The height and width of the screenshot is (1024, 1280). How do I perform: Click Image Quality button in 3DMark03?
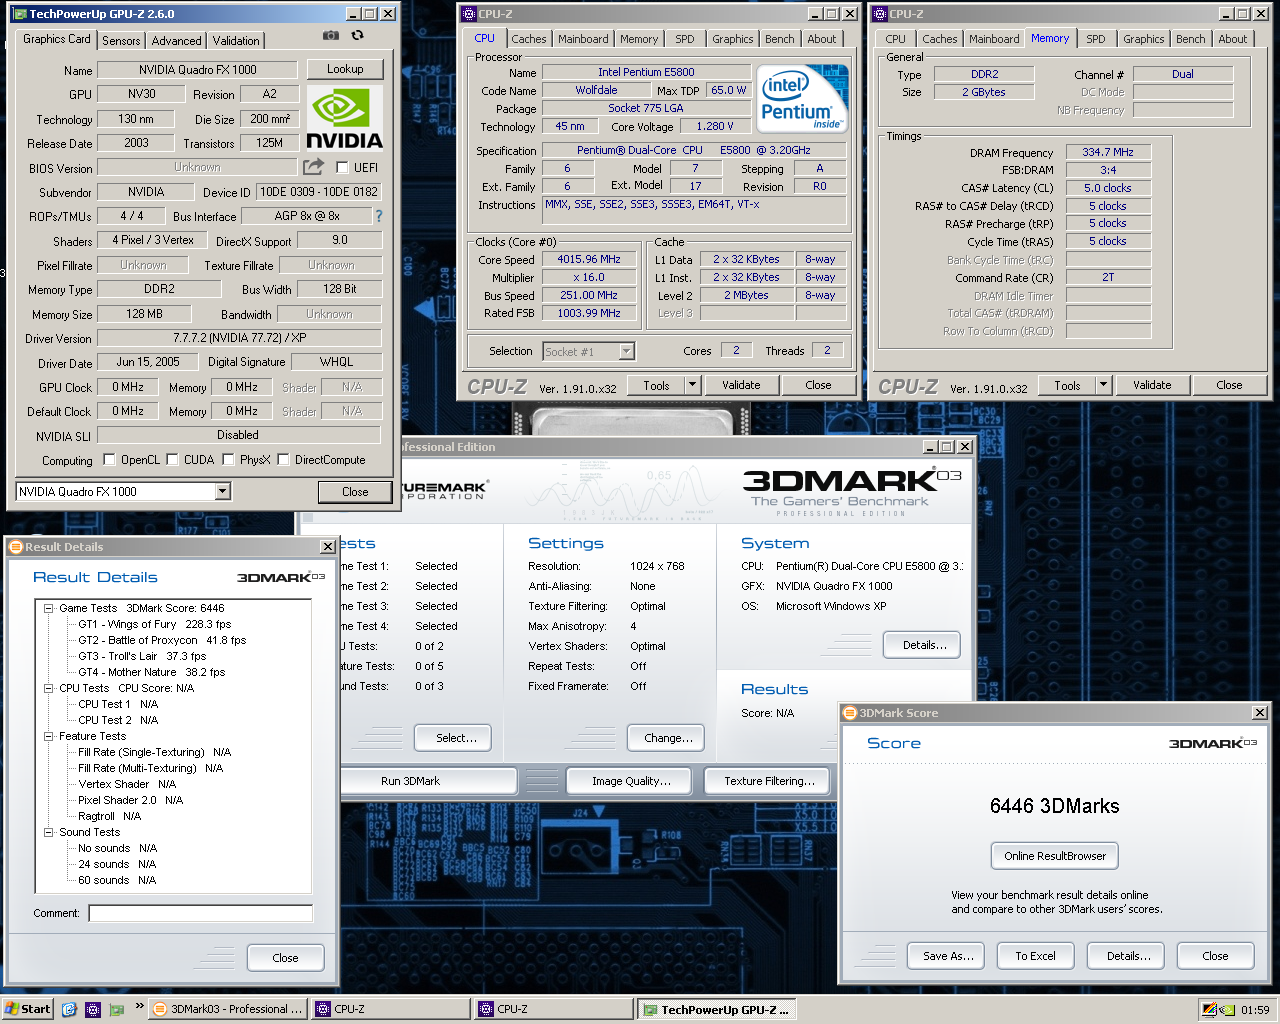(x=631, y=781)
